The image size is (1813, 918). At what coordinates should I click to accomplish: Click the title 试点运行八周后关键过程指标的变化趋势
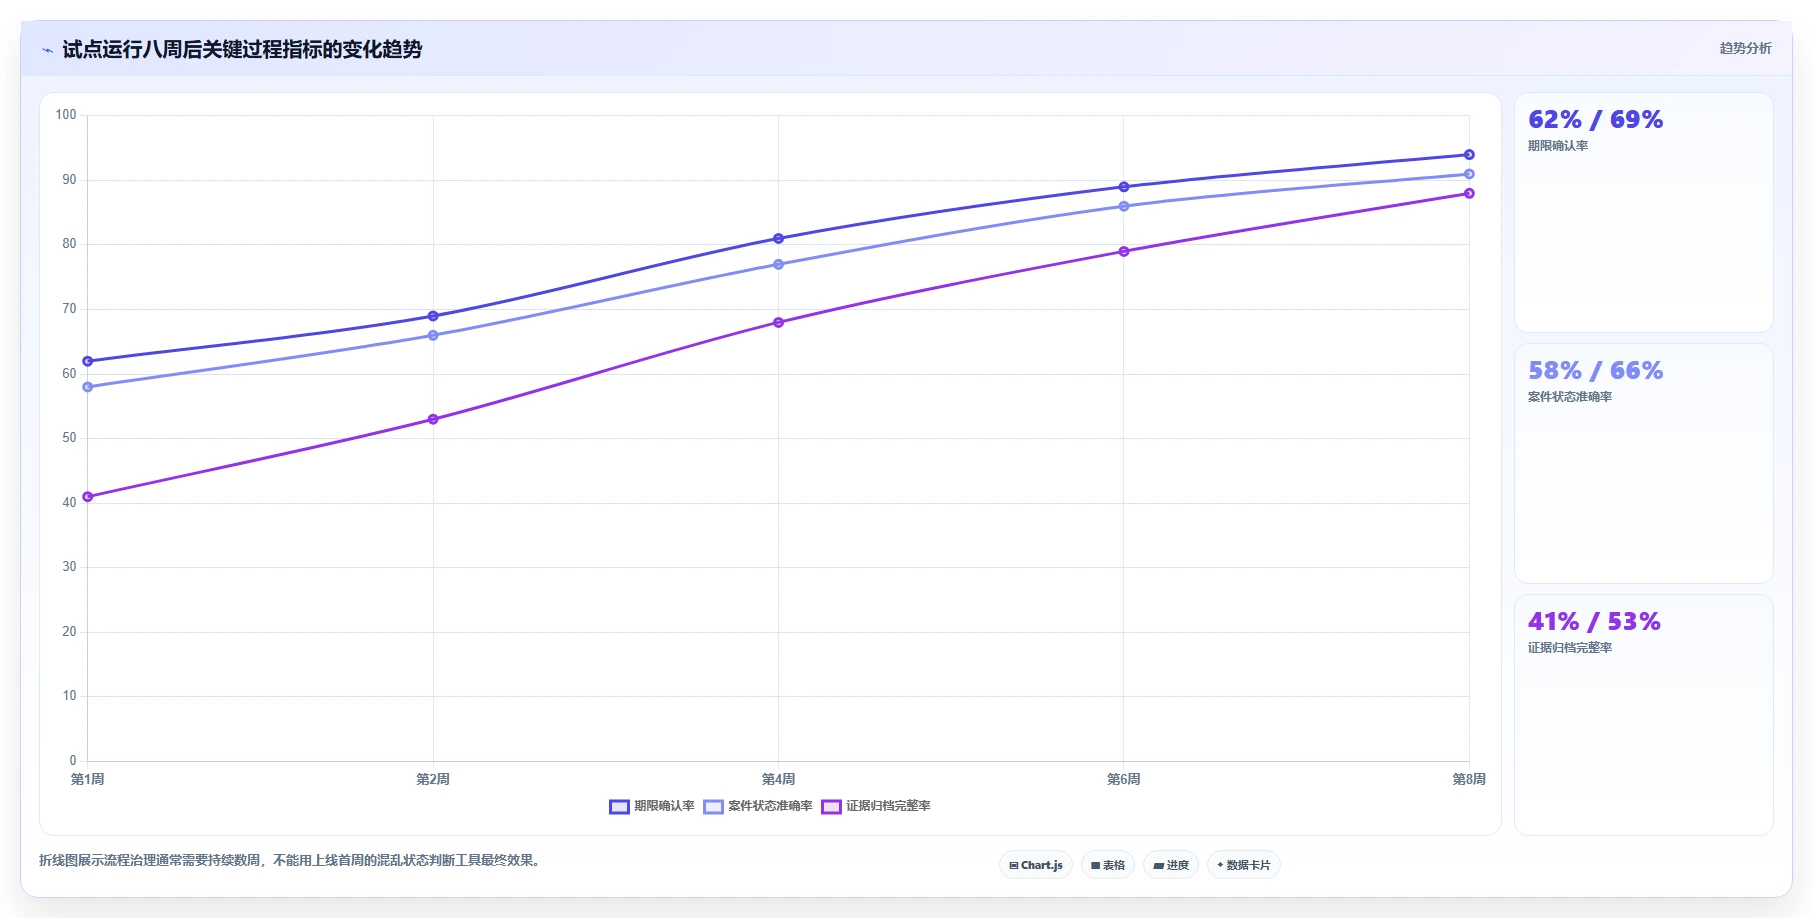click(242, 49)
